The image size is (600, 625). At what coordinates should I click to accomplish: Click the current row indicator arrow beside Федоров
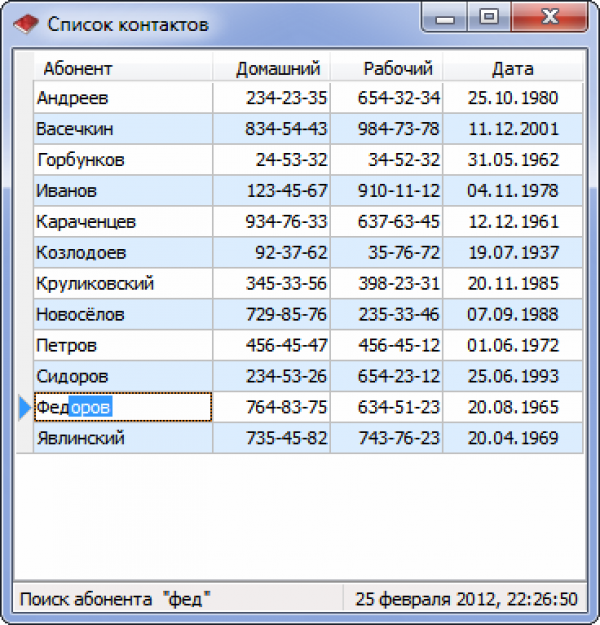pyautogui.click(x=25, y=408)
